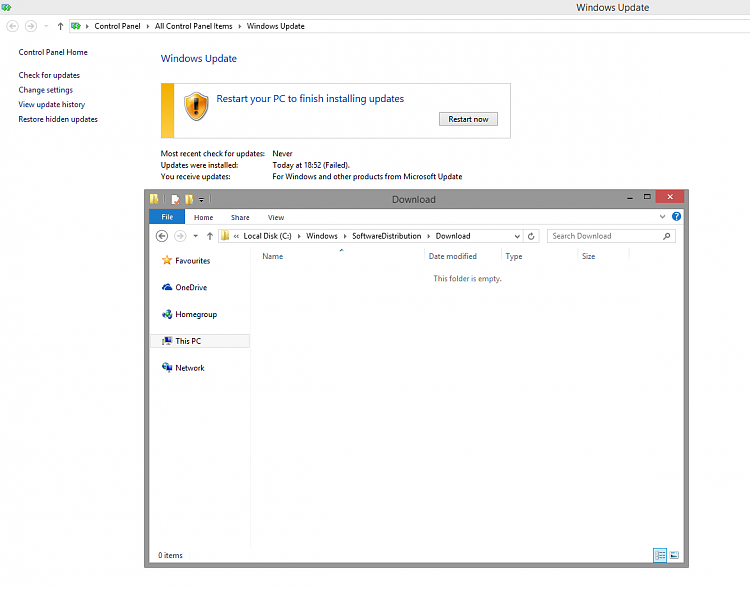Show hidden breadcrumb parents via double chevron

[236, 236]
